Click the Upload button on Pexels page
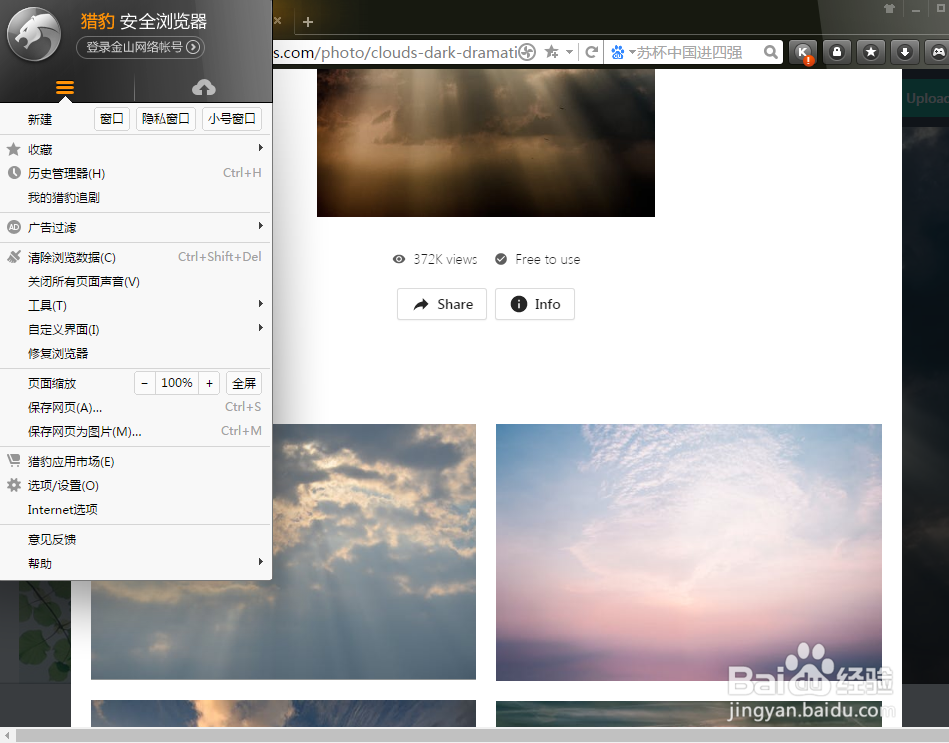This screenshot has height=743, width=949. click(x=927, y=98)
